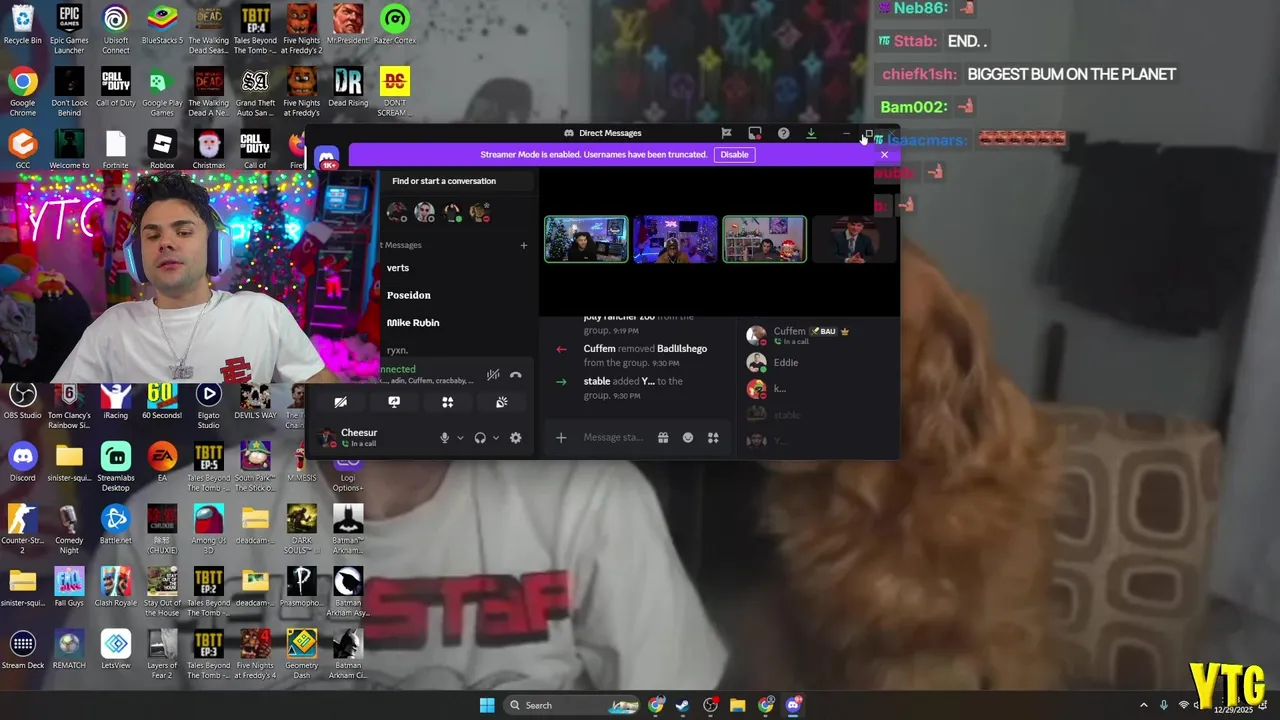1280x720 pixels.
Task: Open Discord voice activities launcher
Action: tap(448, 402)
